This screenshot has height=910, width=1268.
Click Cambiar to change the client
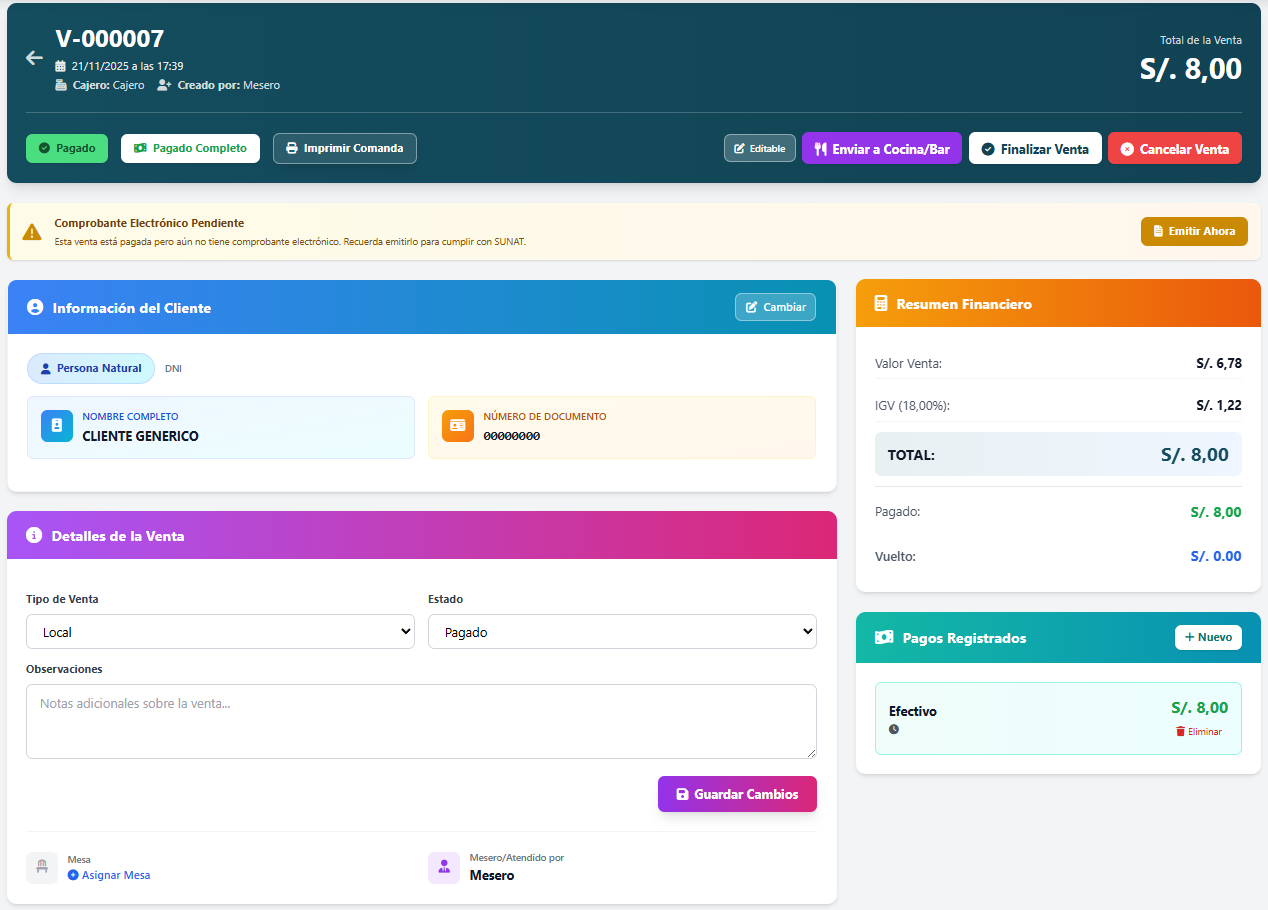point(775,307)
